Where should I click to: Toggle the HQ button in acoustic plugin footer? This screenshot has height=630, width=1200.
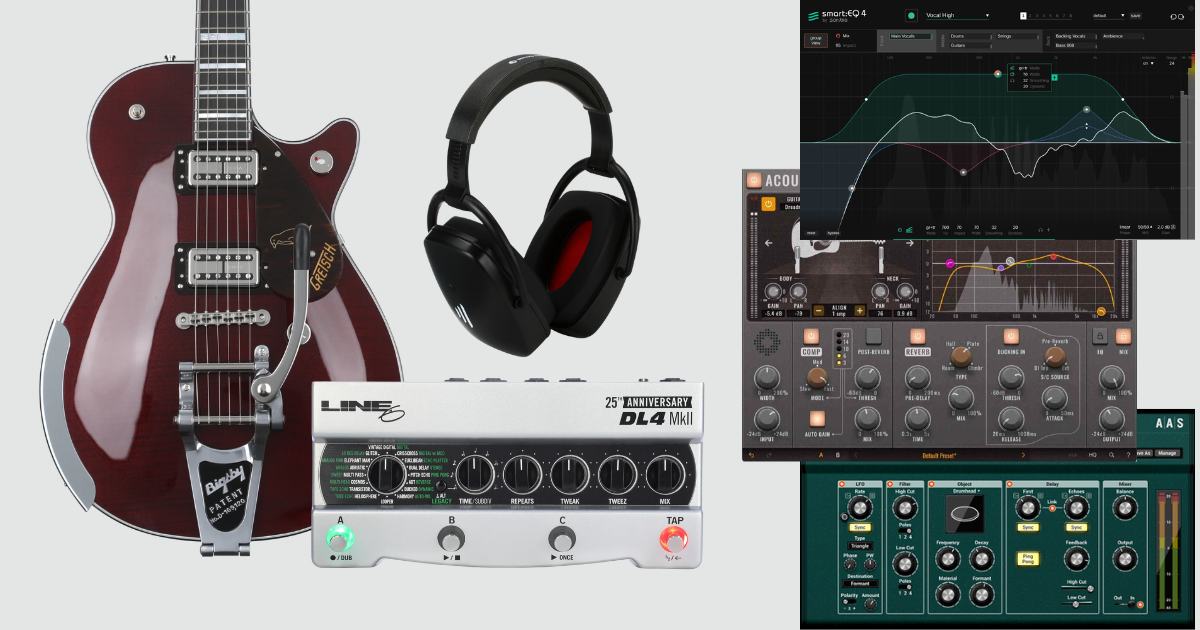point(1093,455)
